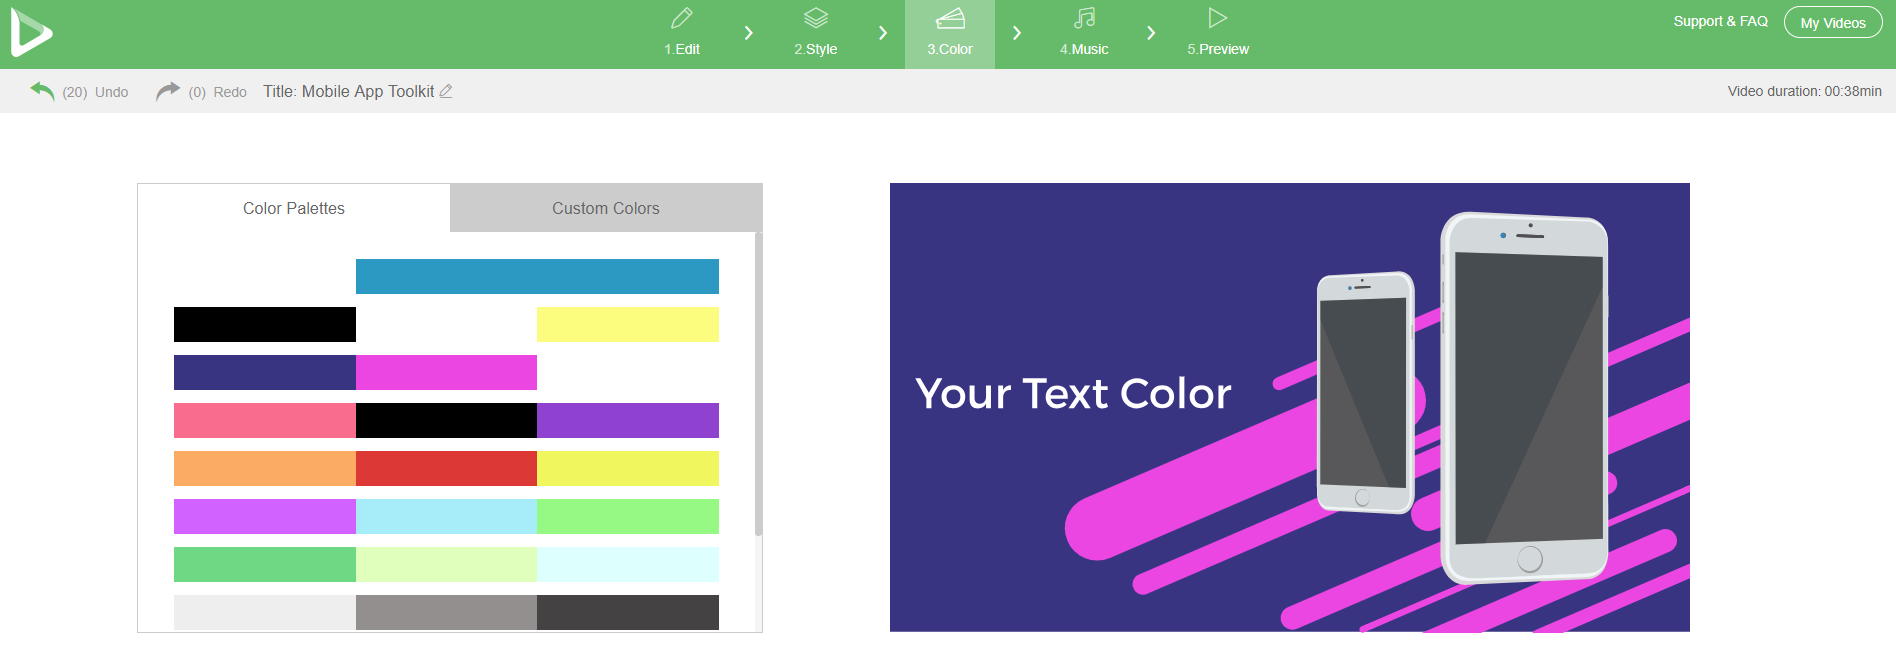Choose the pale lime swatch

(x=446, y=564)
